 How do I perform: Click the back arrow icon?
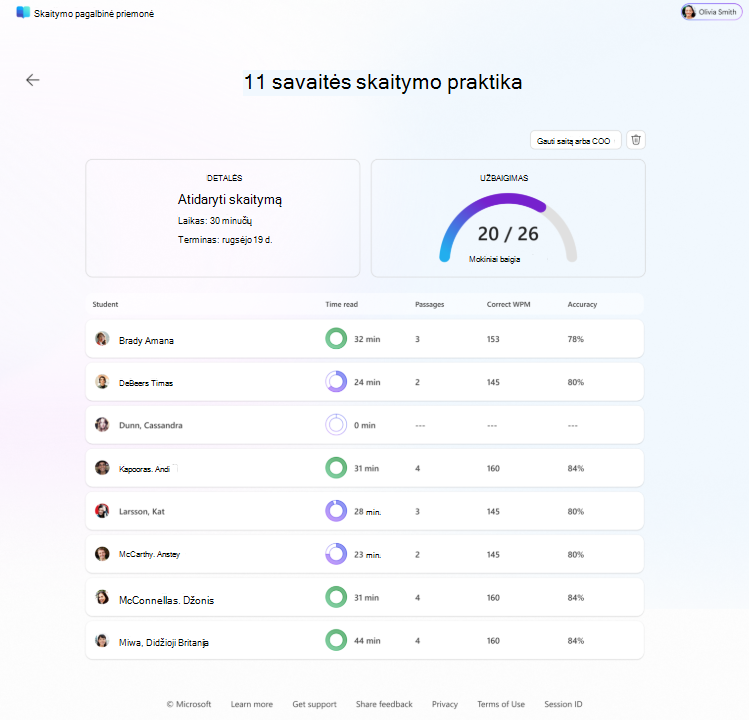(32, 80)
